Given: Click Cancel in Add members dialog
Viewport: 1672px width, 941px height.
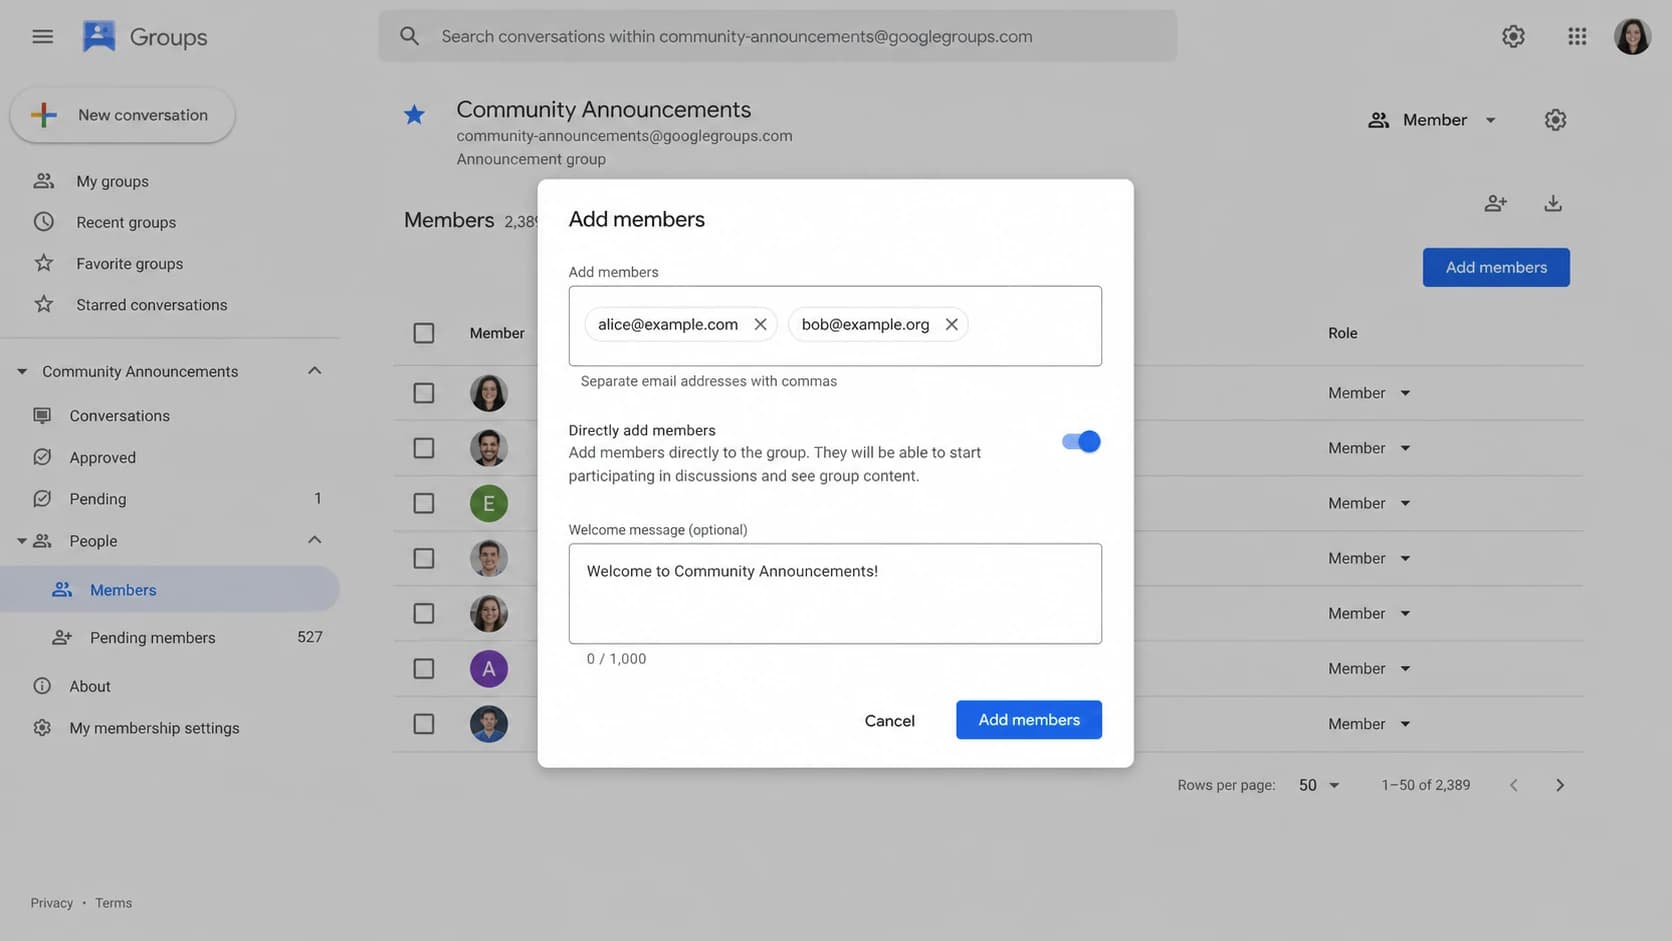Looking at the screenshot, I should click(889, 721).
